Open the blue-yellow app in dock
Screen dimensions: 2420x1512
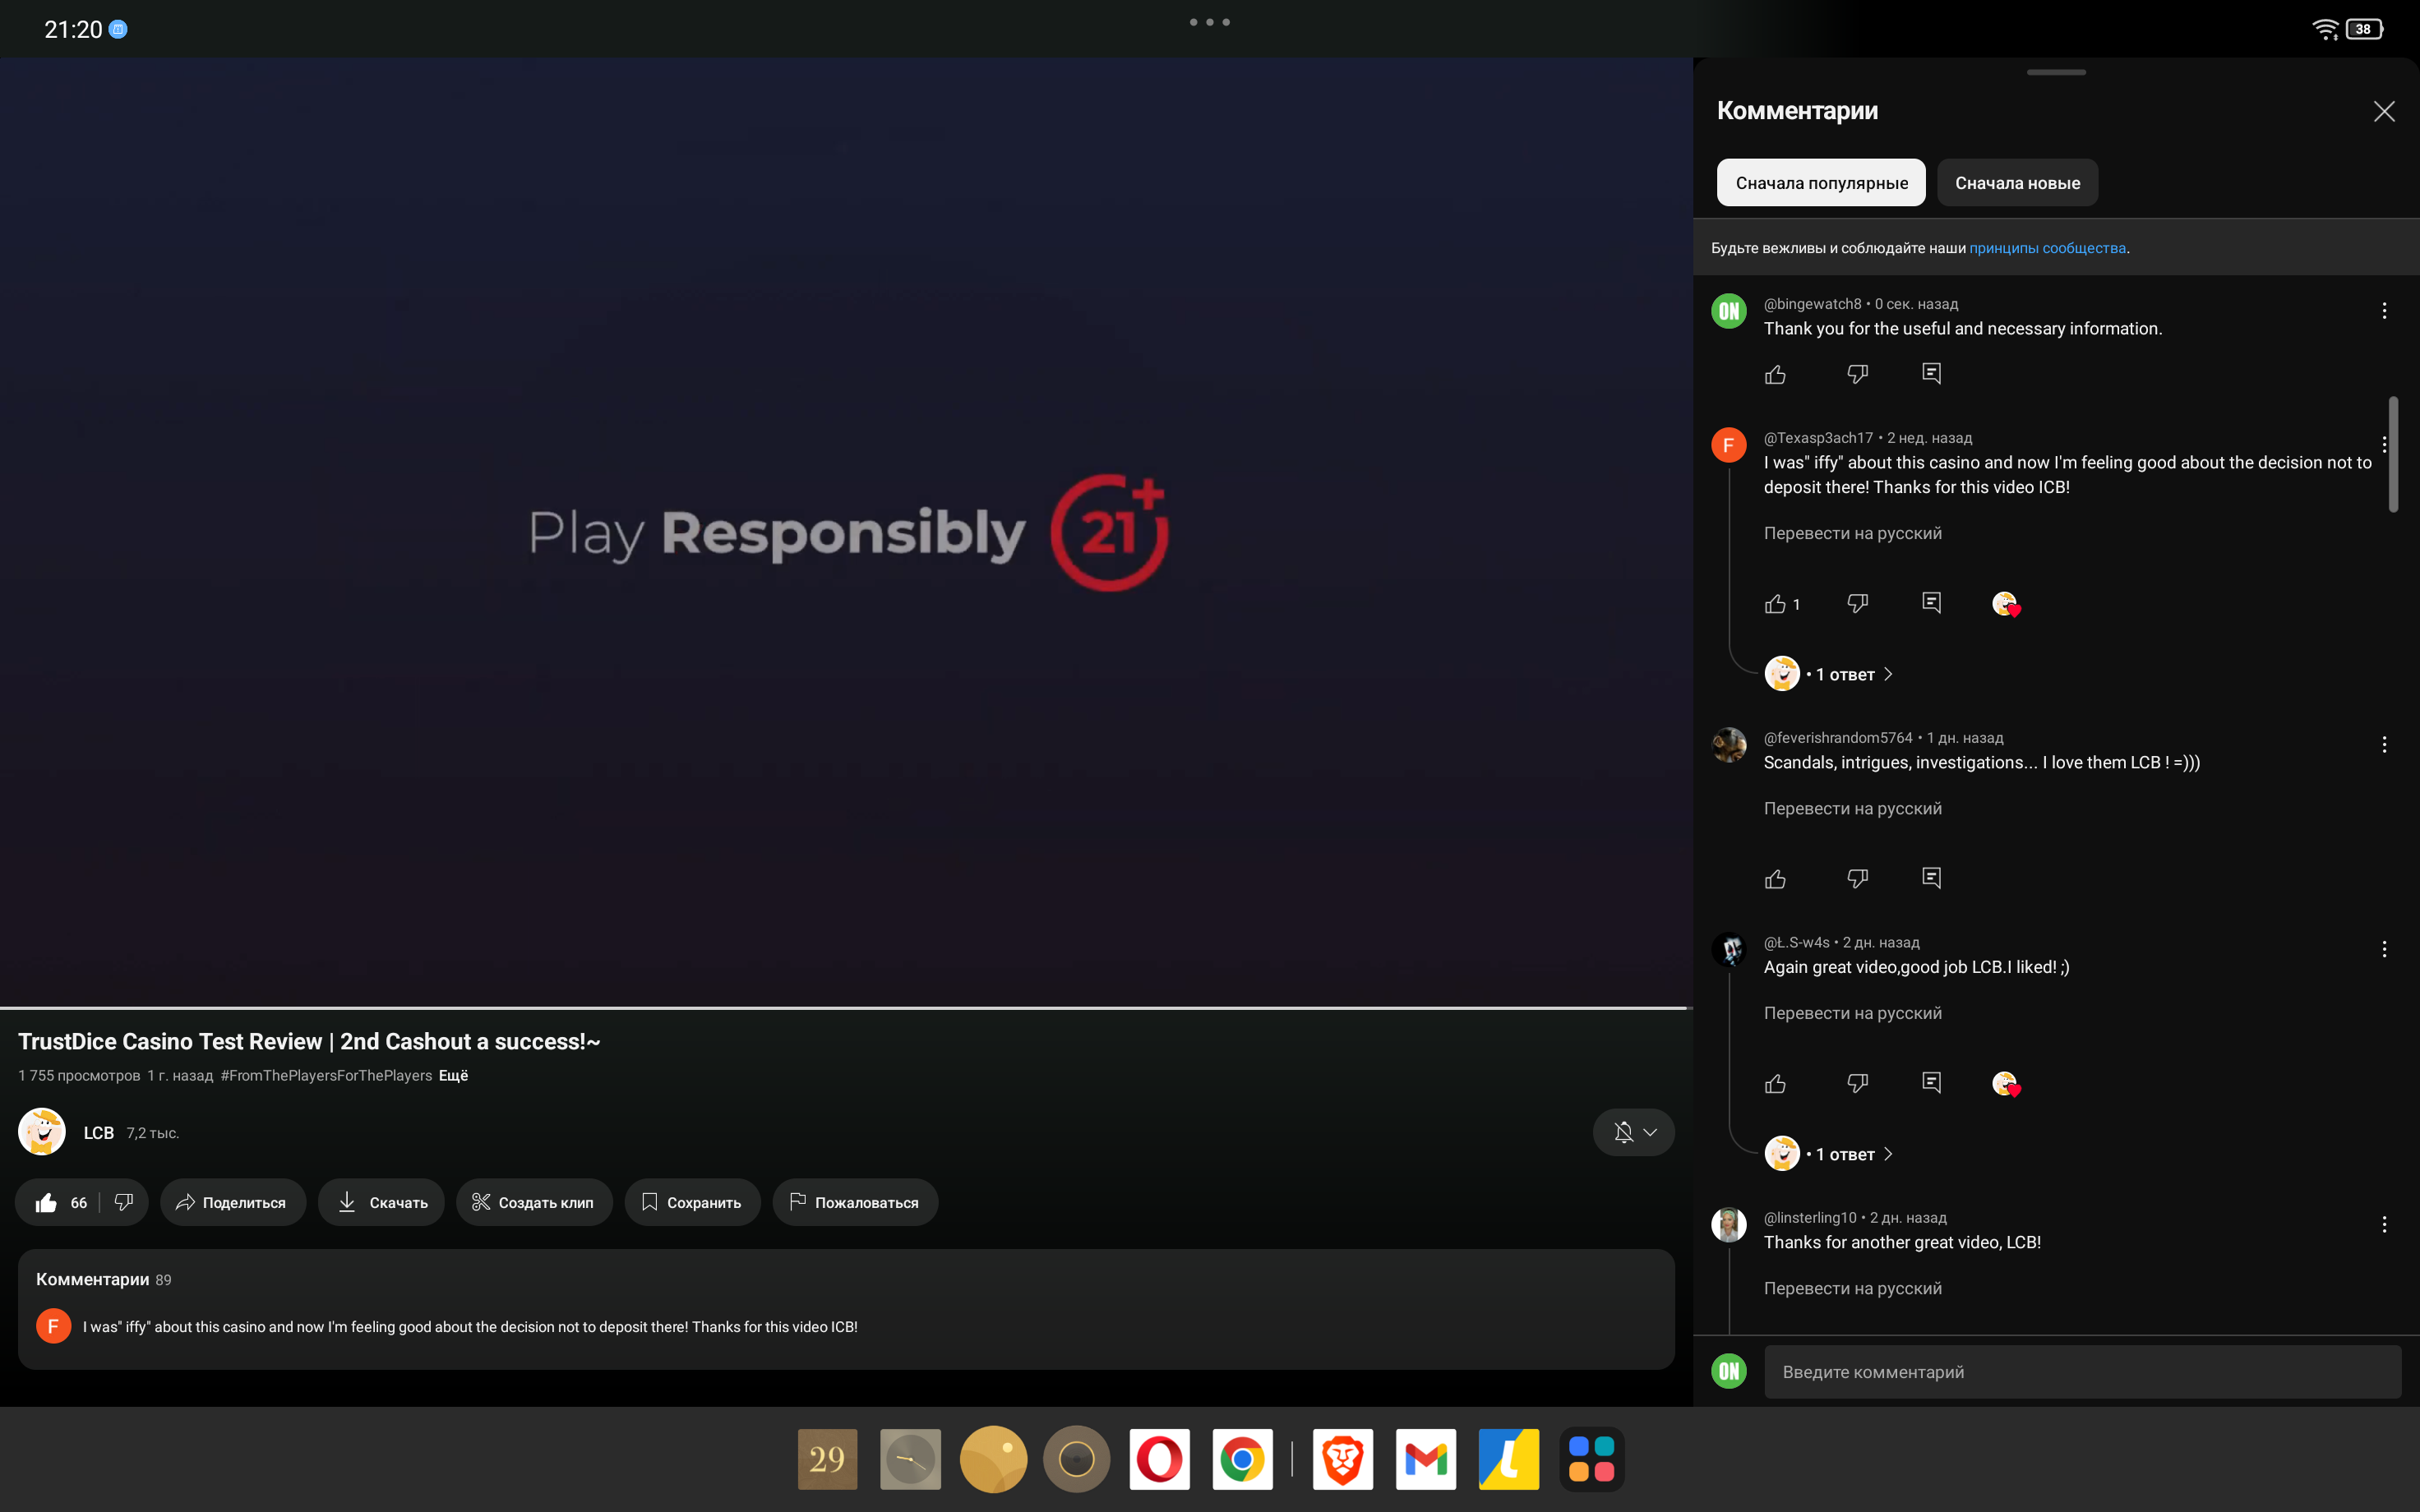tap(1509, 1459)
